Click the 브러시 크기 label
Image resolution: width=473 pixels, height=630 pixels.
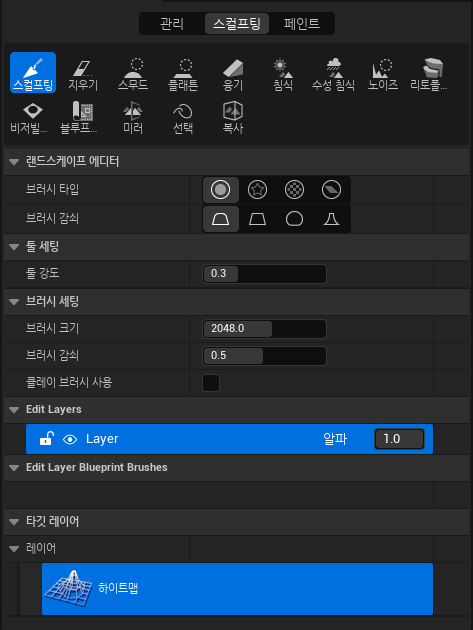pos(52,328)
